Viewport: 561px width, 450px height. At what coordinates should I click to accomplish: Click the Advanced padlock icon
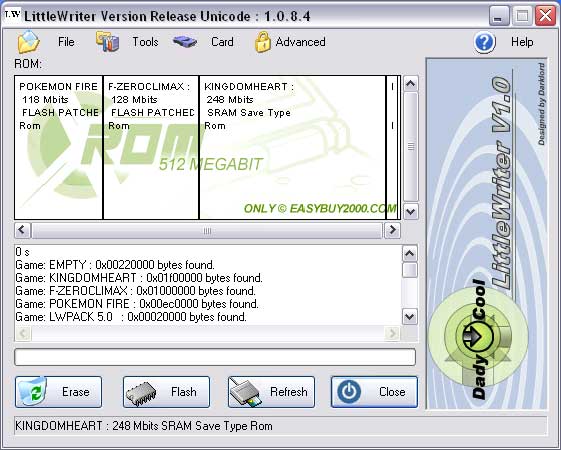[263, 42]
